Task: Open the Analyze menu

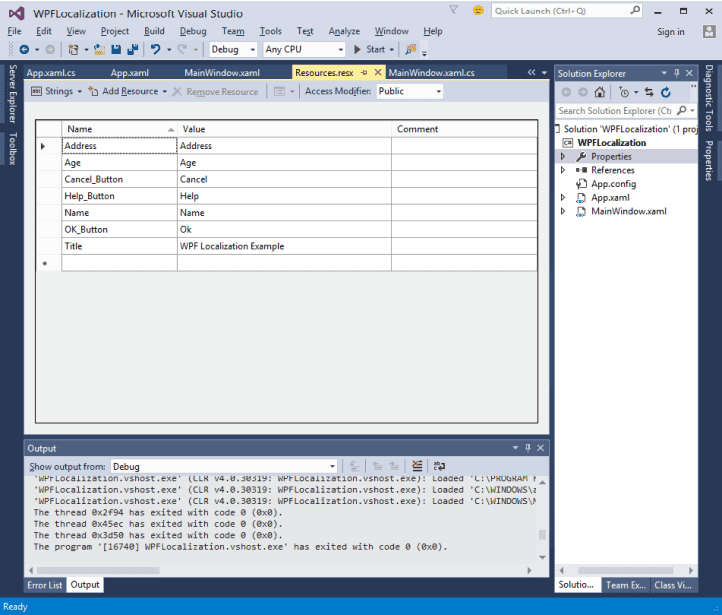Action: 344,31
